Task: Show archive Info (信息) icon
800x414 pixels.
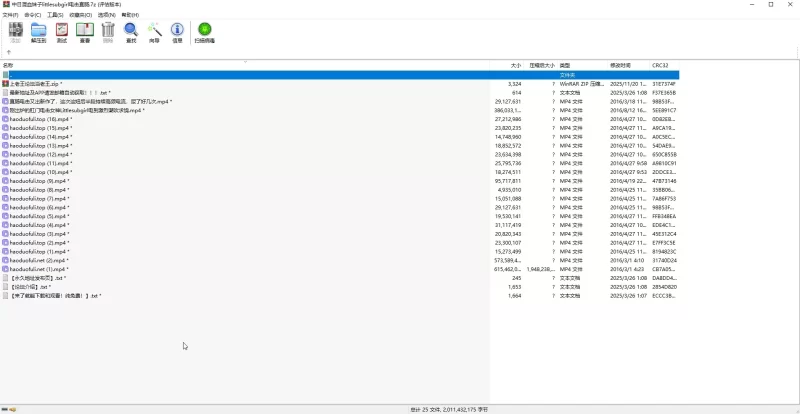Action: [x=177, y=32]
